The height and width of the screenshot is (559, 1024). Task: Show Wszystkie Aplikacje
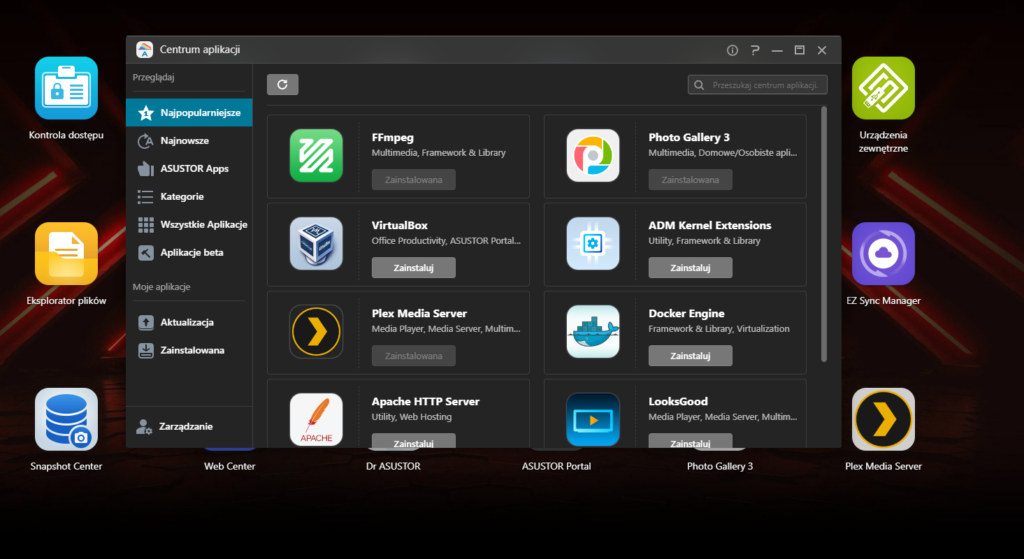[189, 225]
